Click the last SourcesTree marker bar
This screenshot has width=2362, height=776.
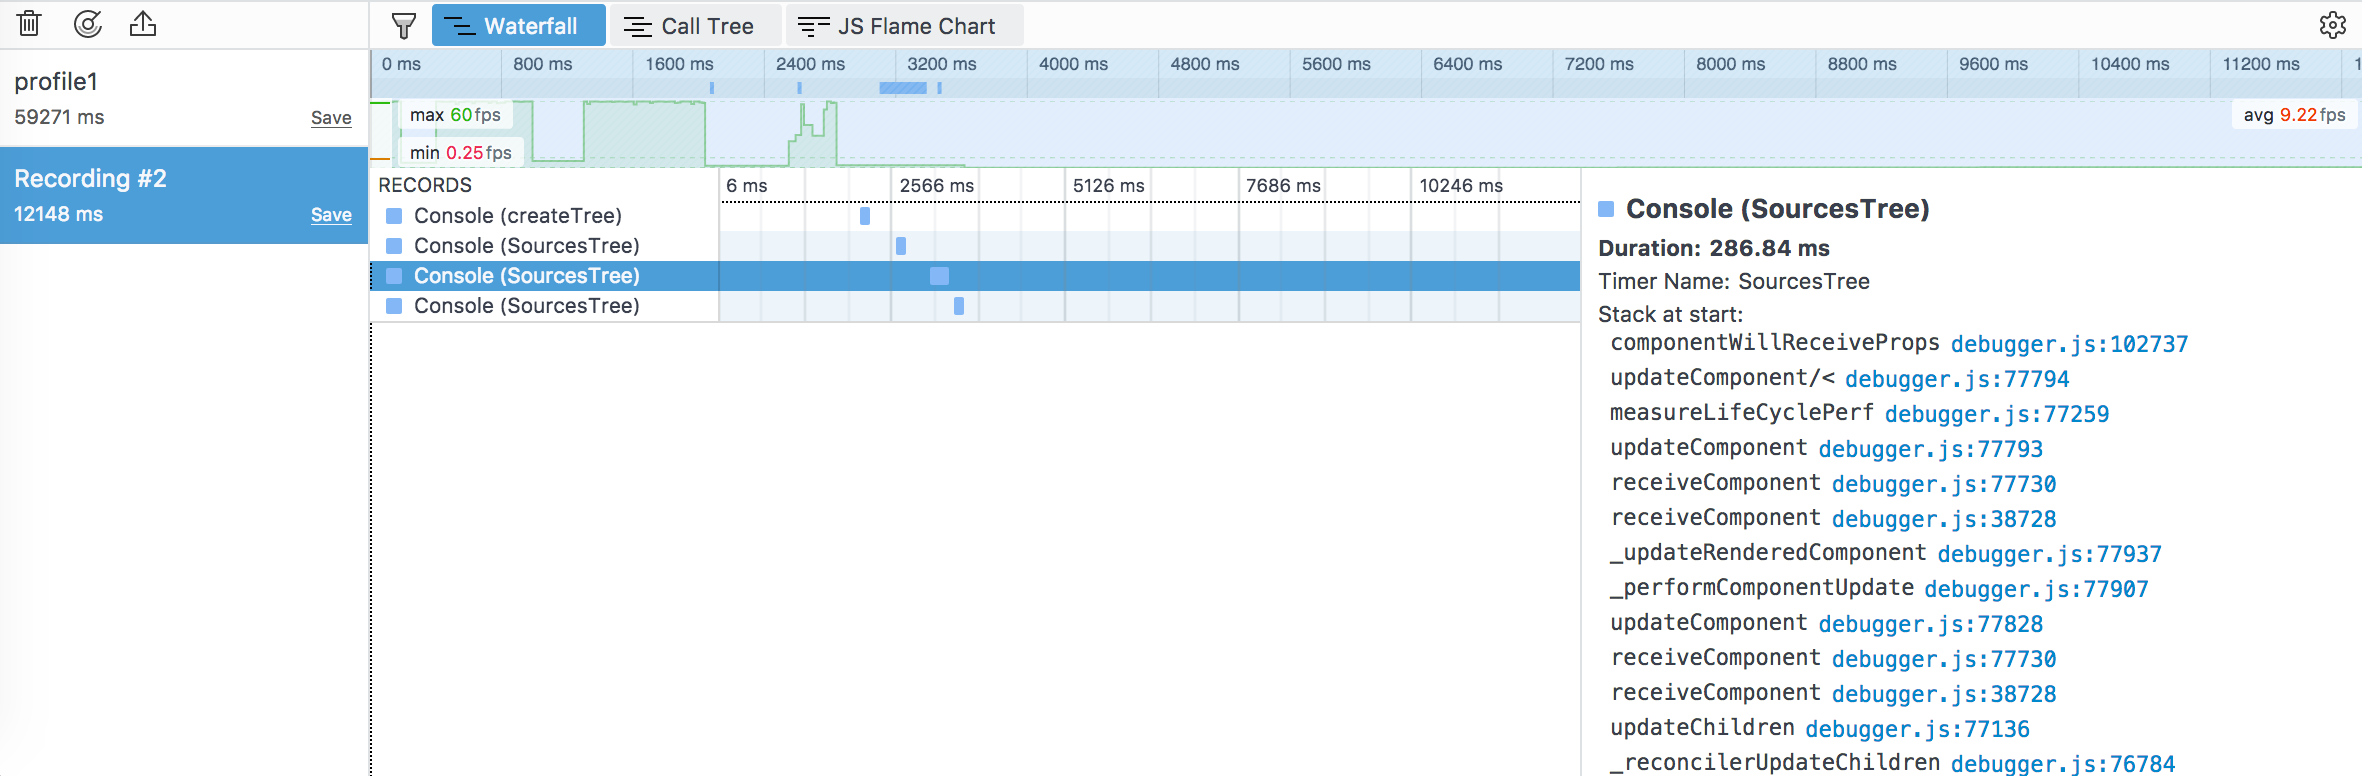point(959,306)
